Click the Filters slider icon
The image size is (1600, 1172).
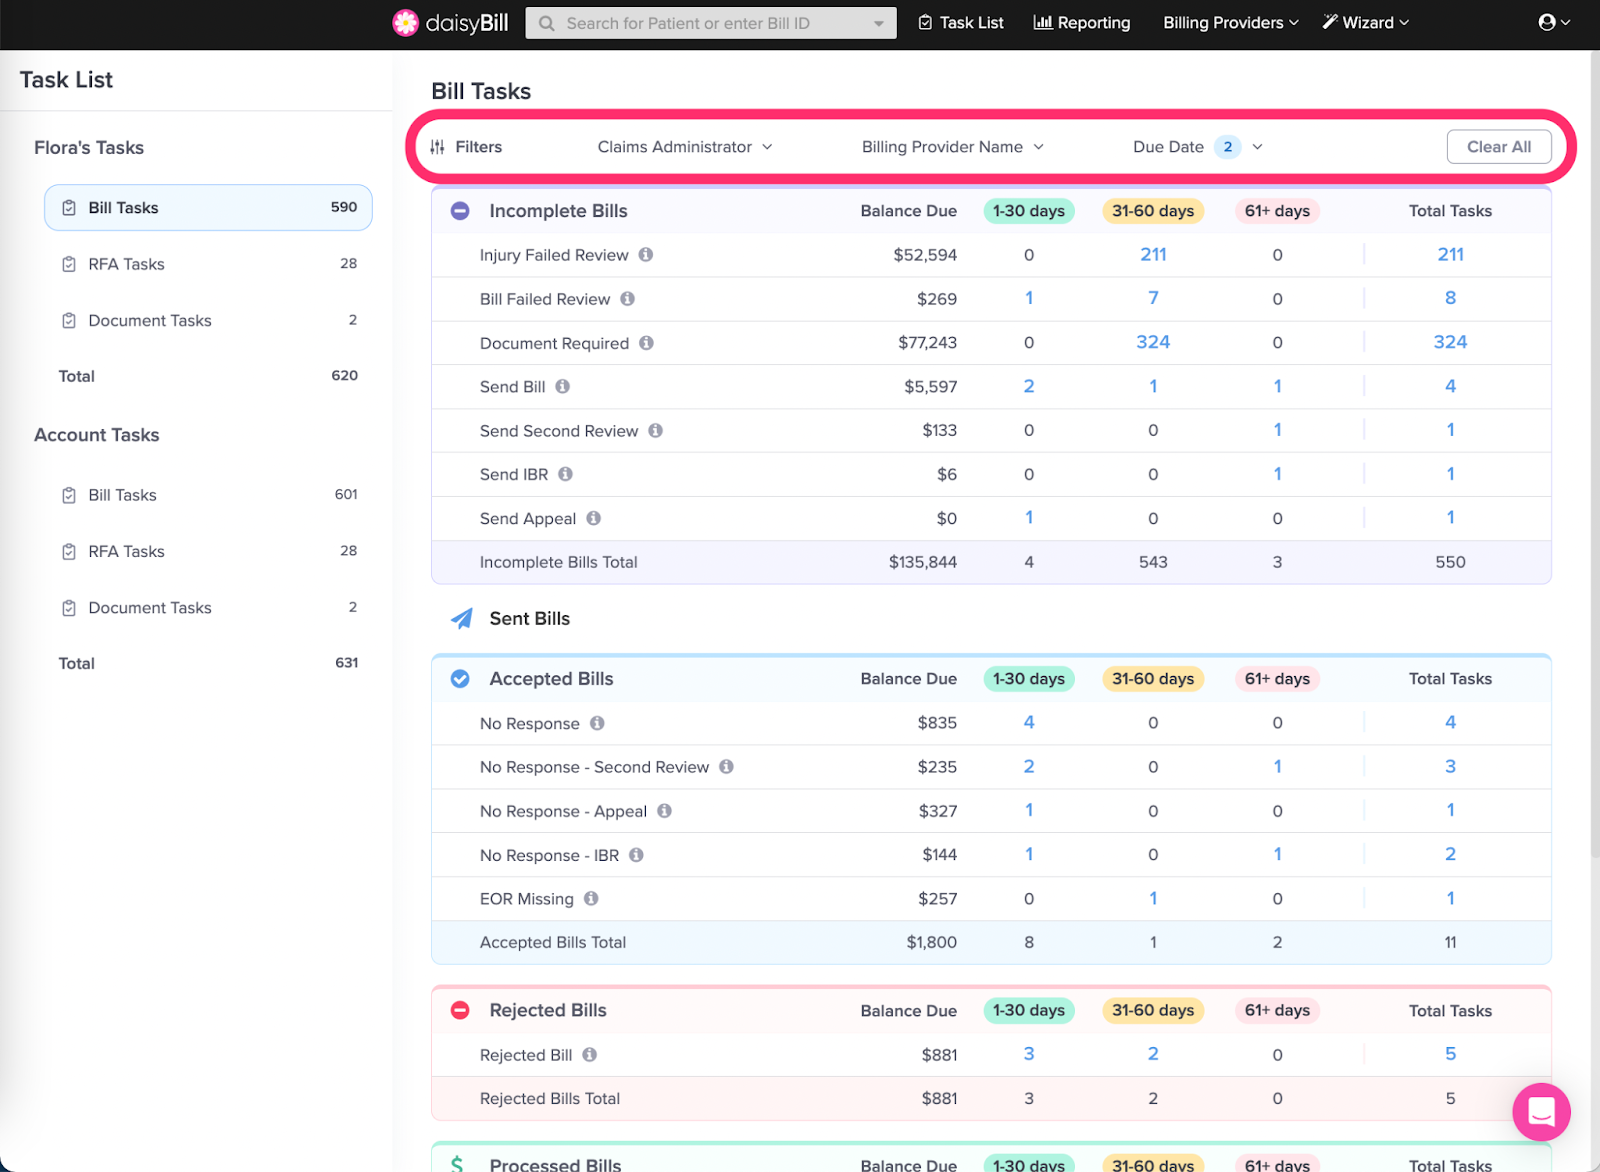438,147
